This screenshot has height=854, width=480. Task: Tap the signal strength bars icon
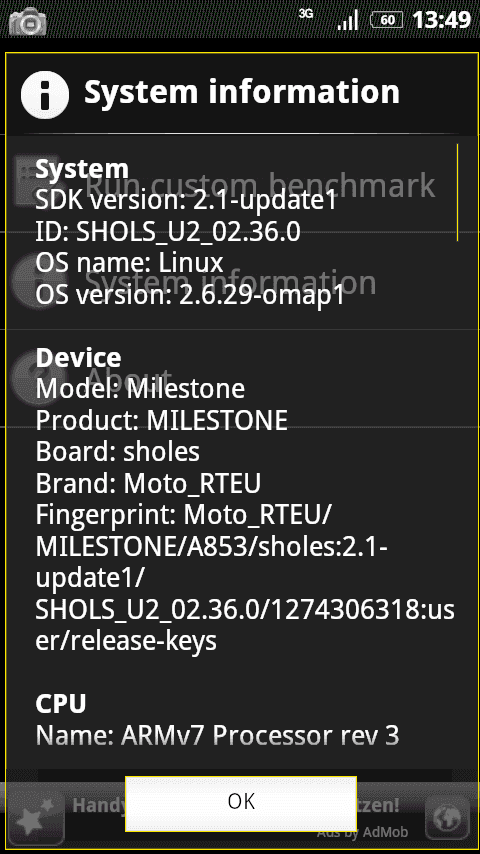(347, 21)
